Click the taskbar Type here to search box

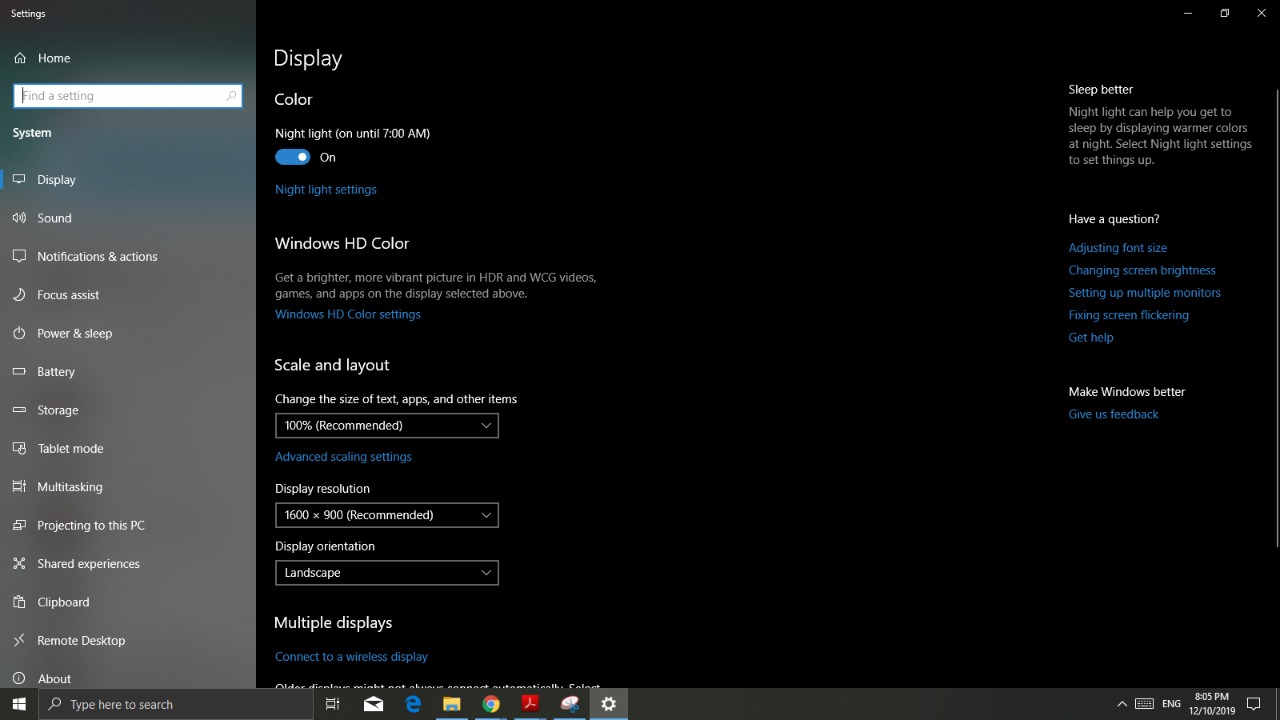(176, 704)
